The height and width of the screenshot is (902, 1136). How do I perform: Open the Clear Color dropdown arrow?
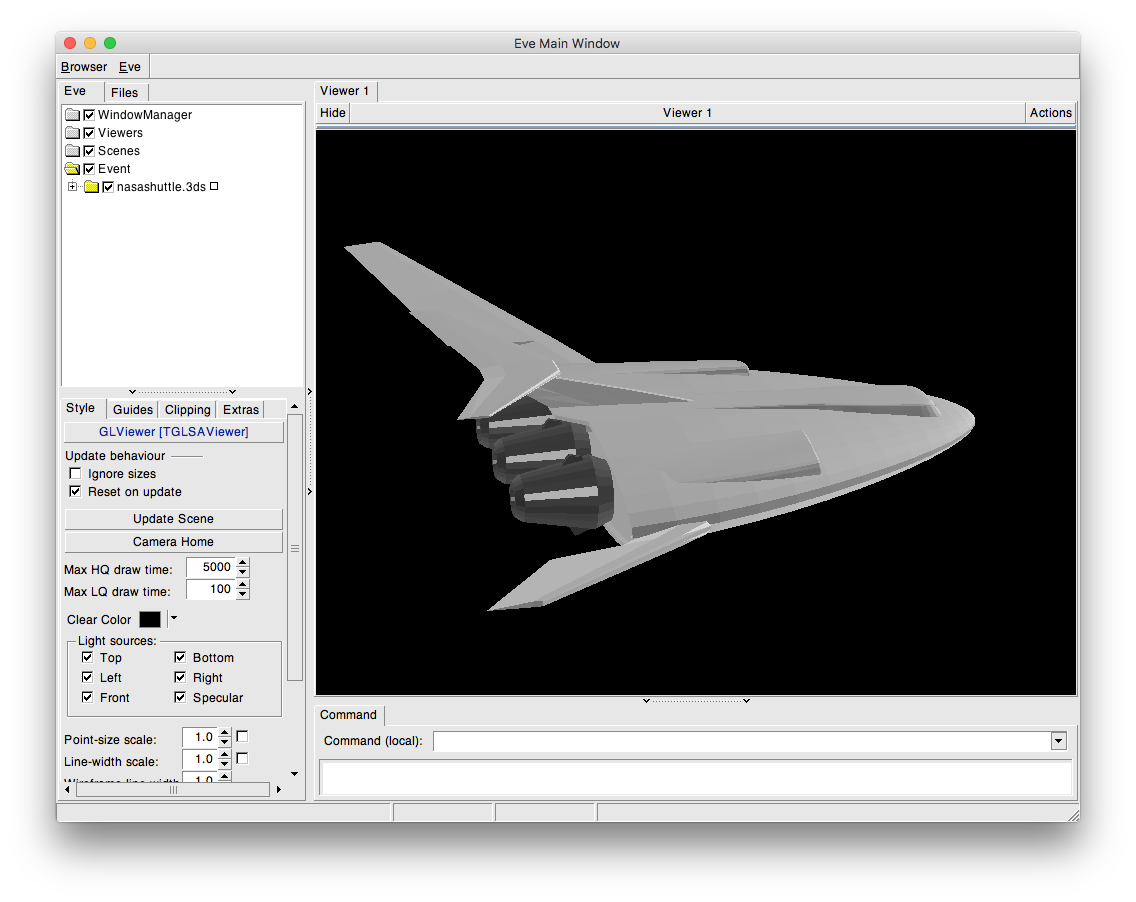click(173, 619)
